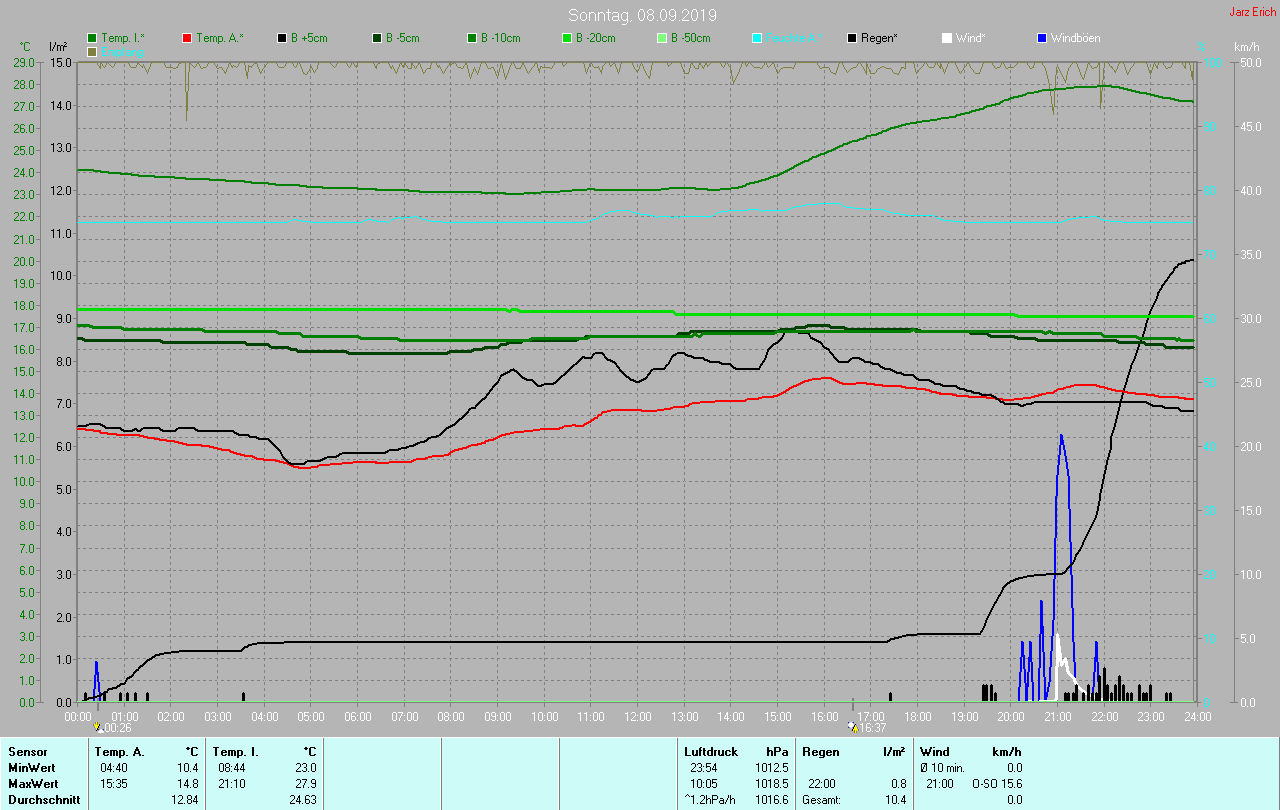Click the cyan legend swatch left of Regen*
Image resolution: width=1280 pixels, height=810 pixels.
(757, 38)
